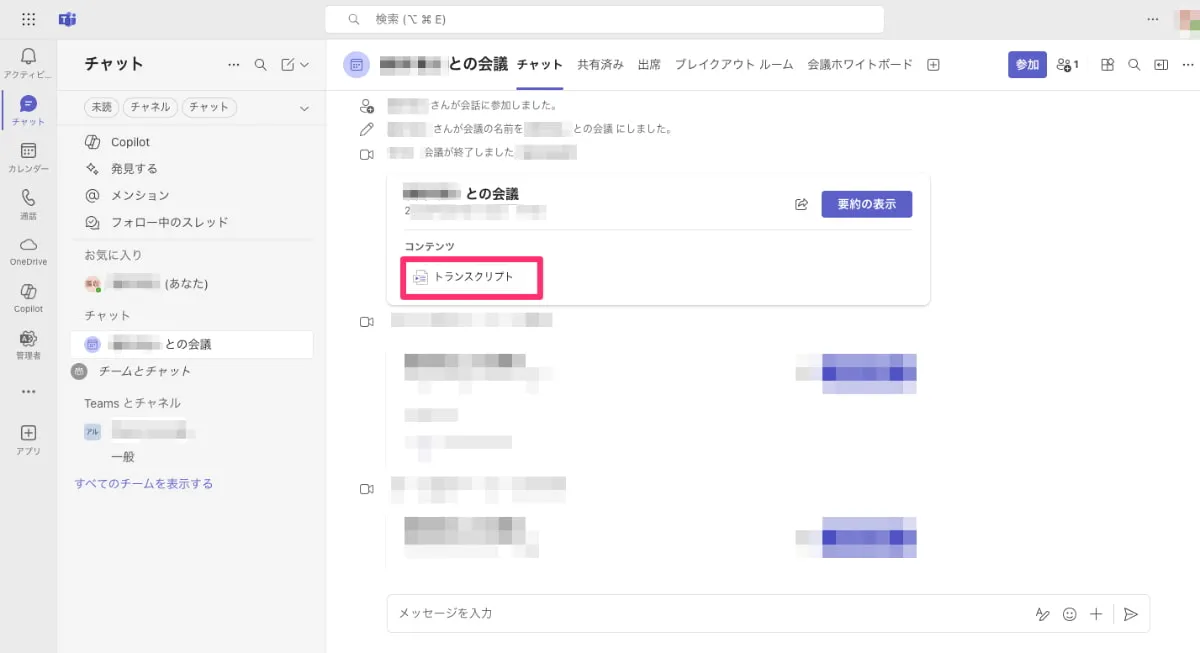Switch to the 共有済み tab
The image size is (1200, 653).
point(600,64)
